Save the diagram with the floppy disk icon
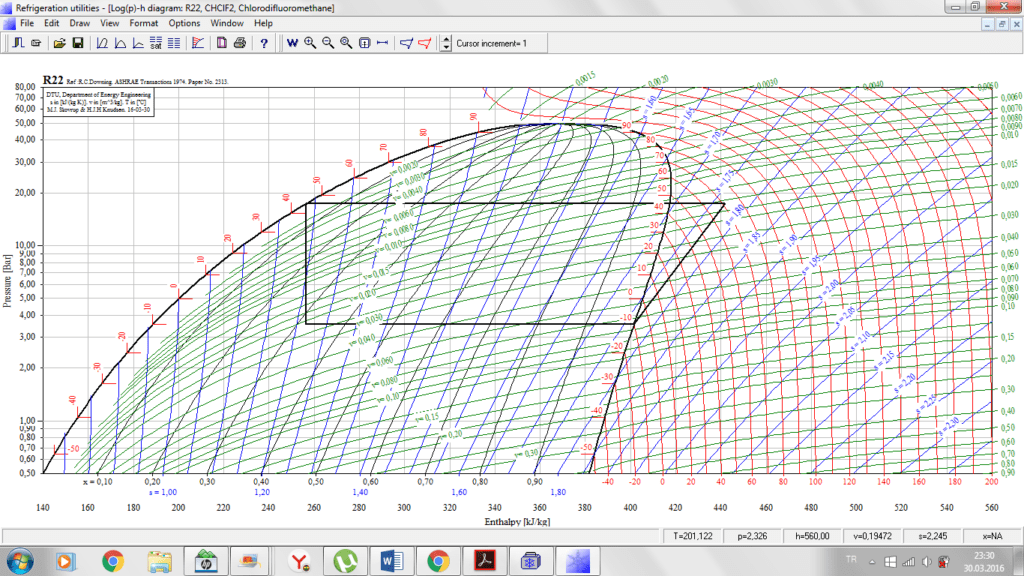This screenshot has width=1024, height=576. pyautogui.click(x=78, y=43)
